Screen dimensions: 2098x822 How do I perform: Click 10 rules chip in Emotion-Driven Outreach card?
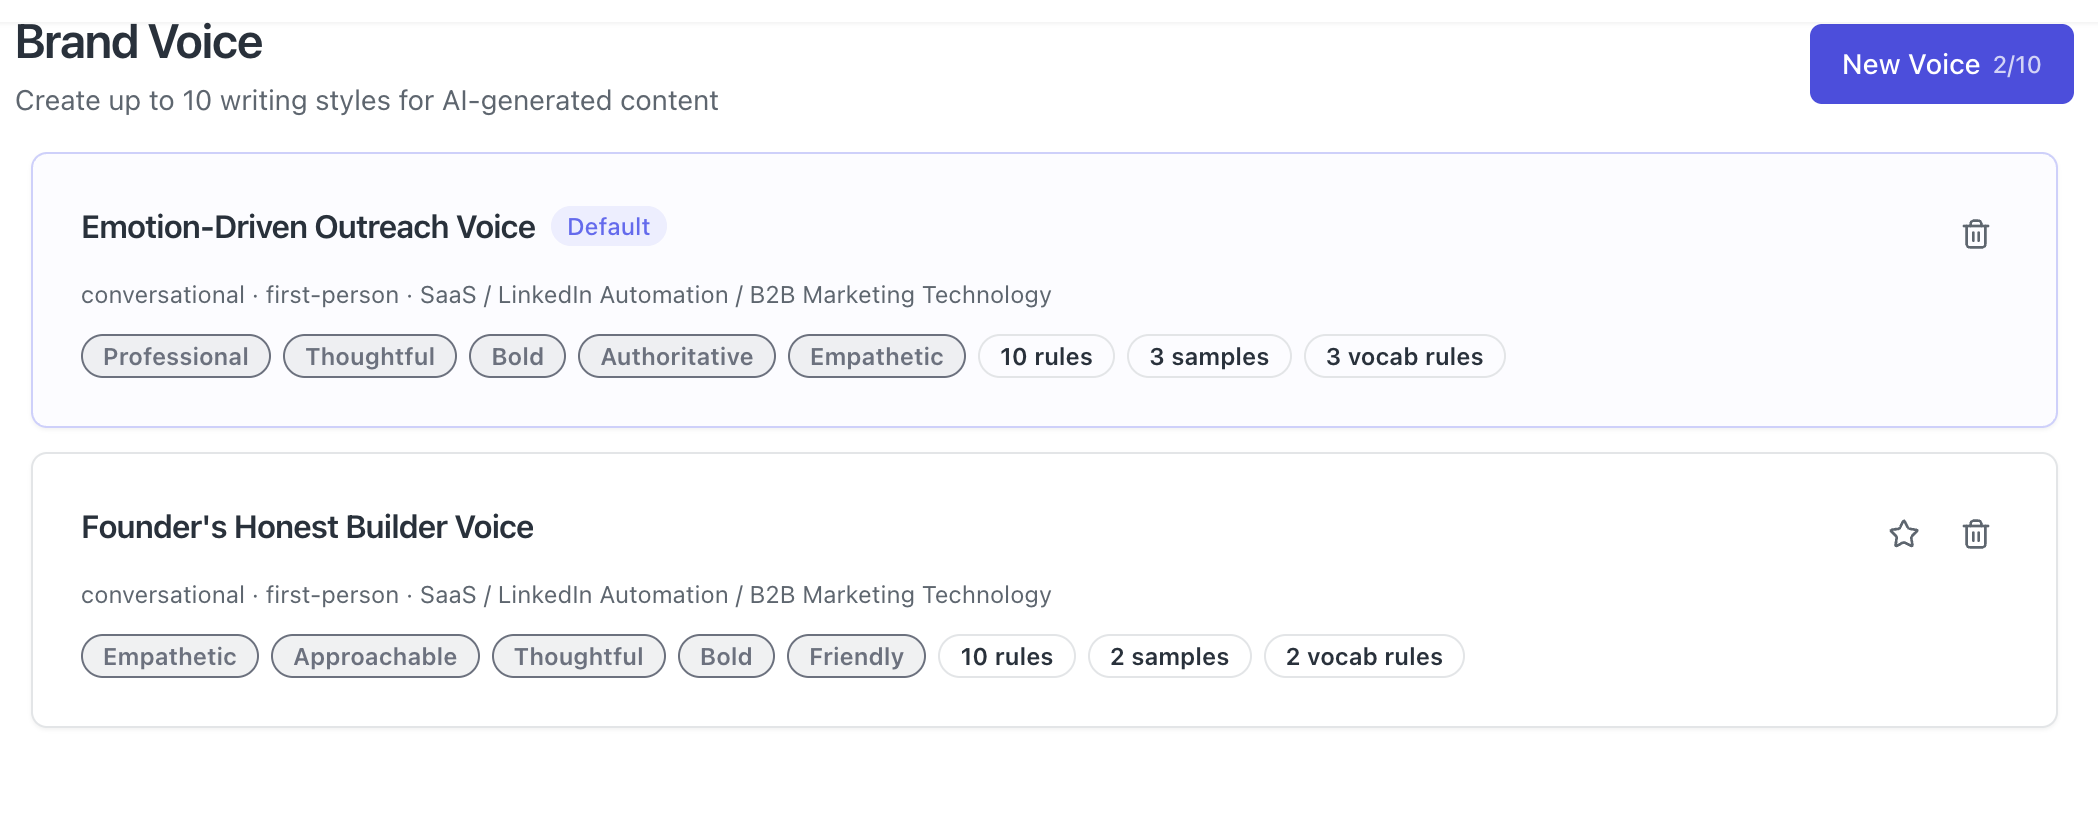(1045, 357)
